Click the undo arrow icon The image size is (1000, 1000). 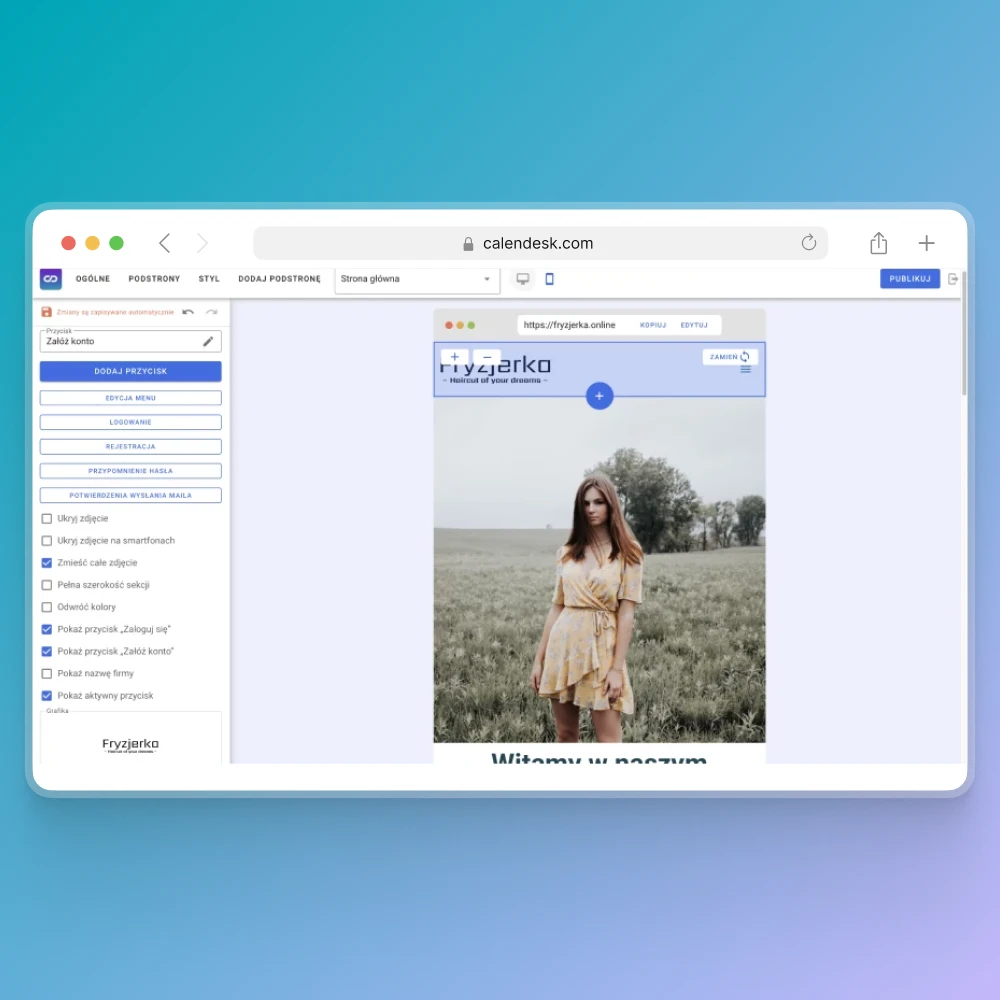188,312
